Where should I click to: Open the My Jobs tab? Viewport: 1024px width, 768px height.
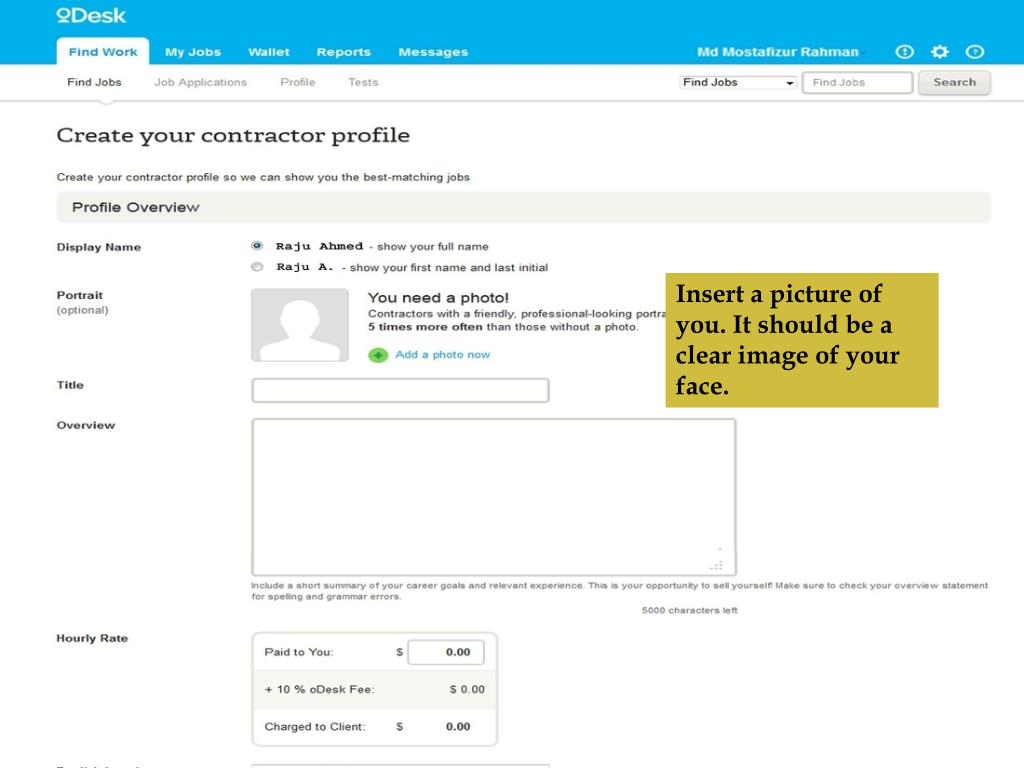[x=193, y=52]
